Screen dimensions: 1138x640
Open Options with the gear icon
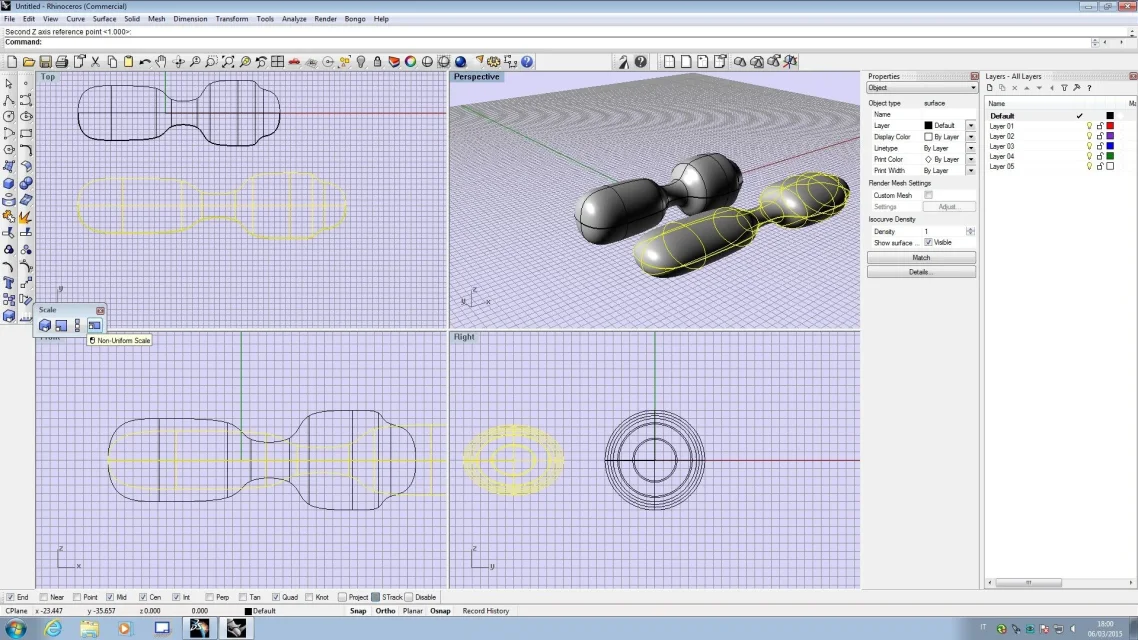tap(494, 62)
